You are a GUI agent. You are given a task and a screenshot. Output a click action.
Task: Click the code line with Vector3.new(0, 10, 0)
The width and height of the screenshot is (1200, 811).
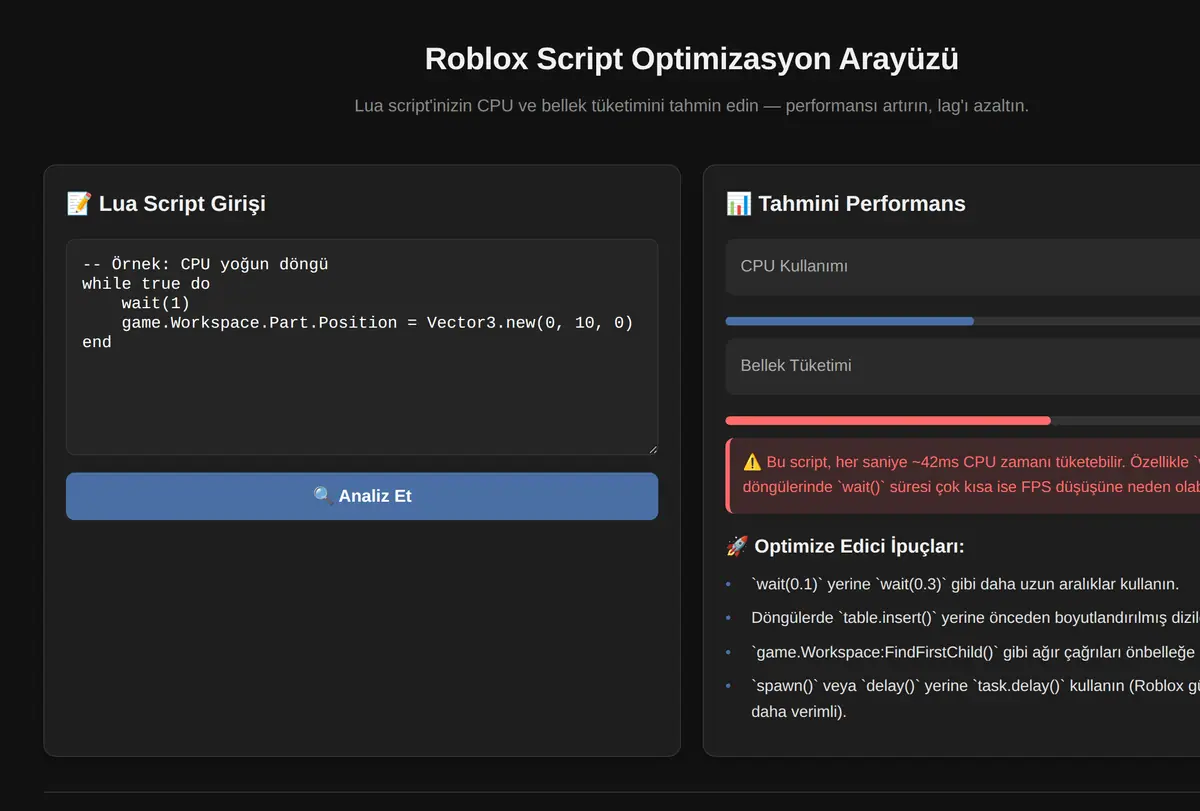377,323
